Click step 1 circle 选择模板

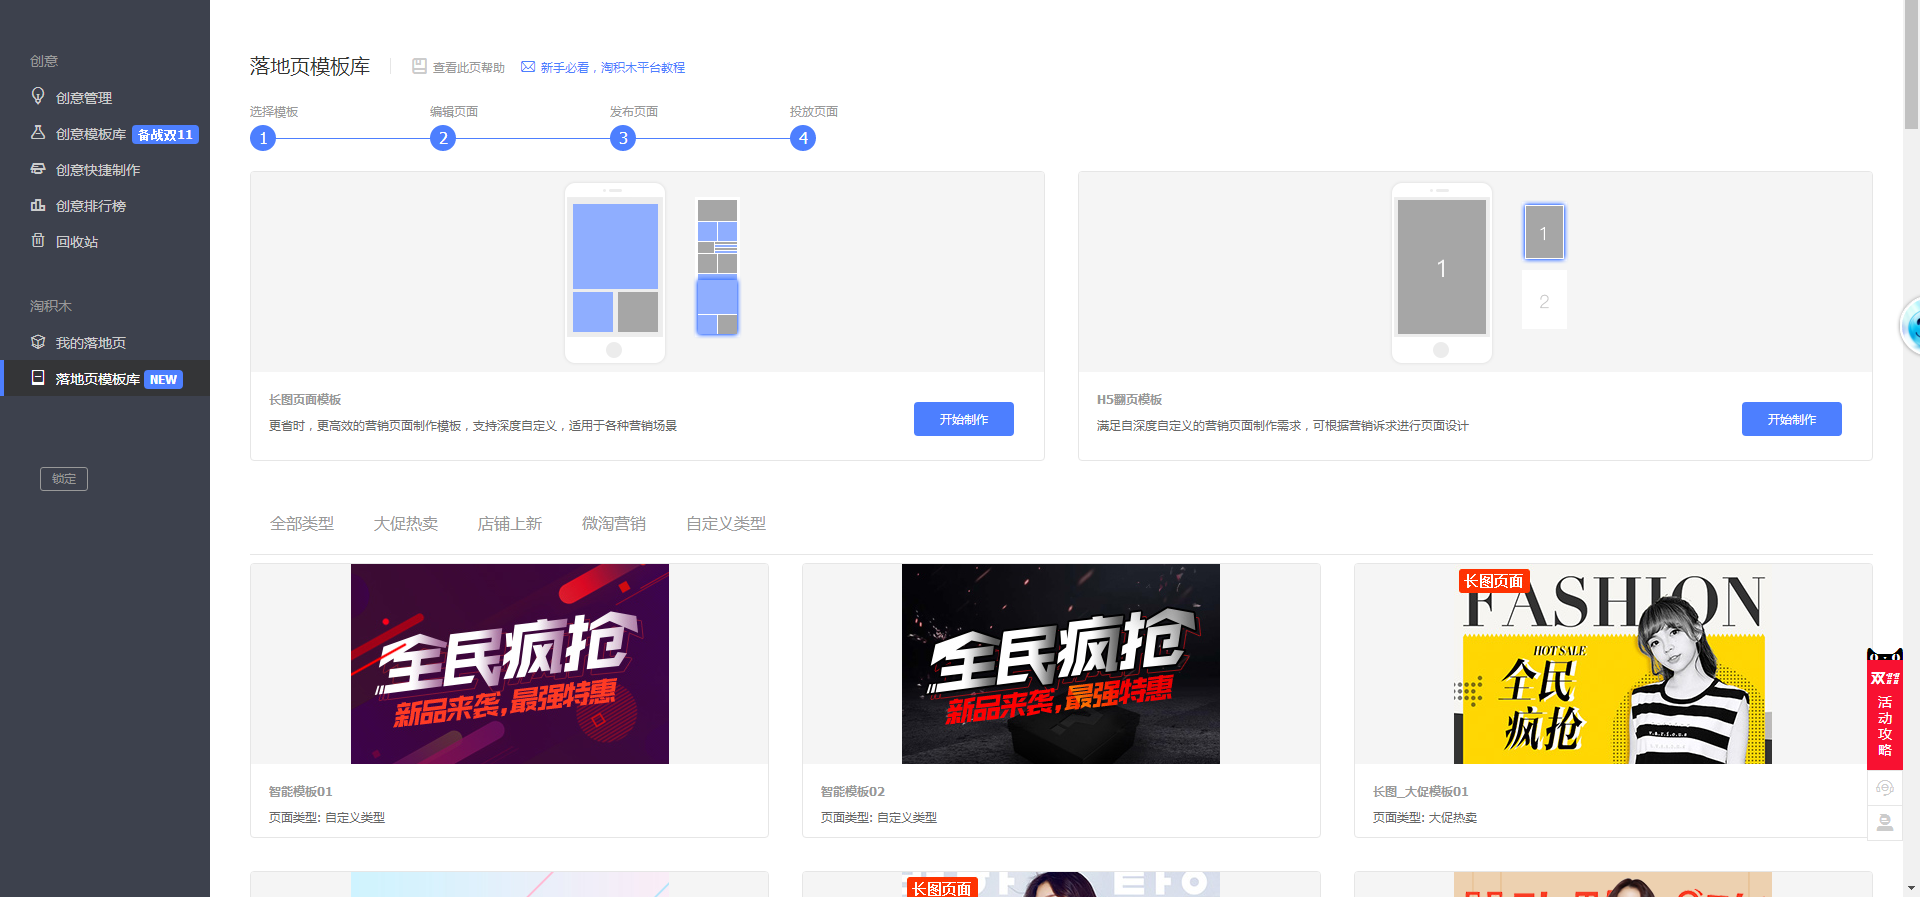[263, 138]
